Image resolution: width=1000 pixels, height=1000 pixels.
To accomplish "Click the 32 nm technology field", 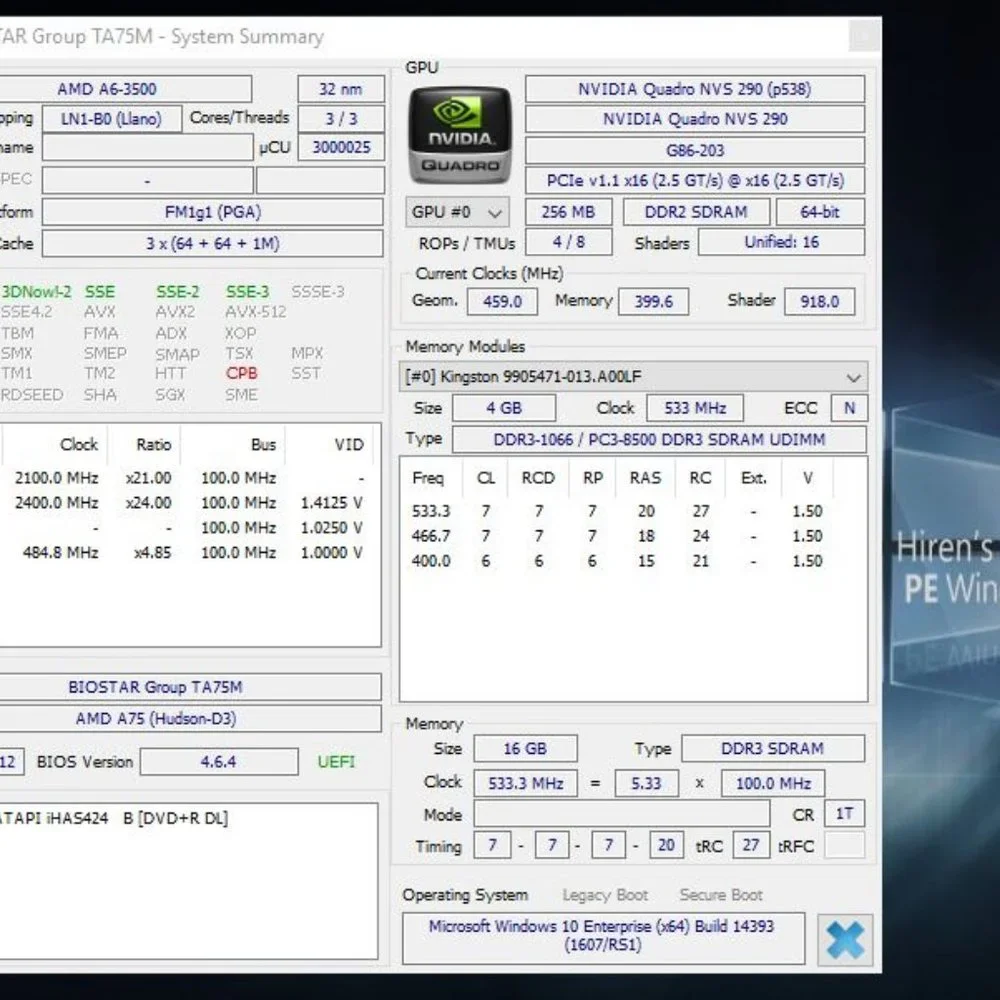I will pyautogui.click(x=341, y=89).
